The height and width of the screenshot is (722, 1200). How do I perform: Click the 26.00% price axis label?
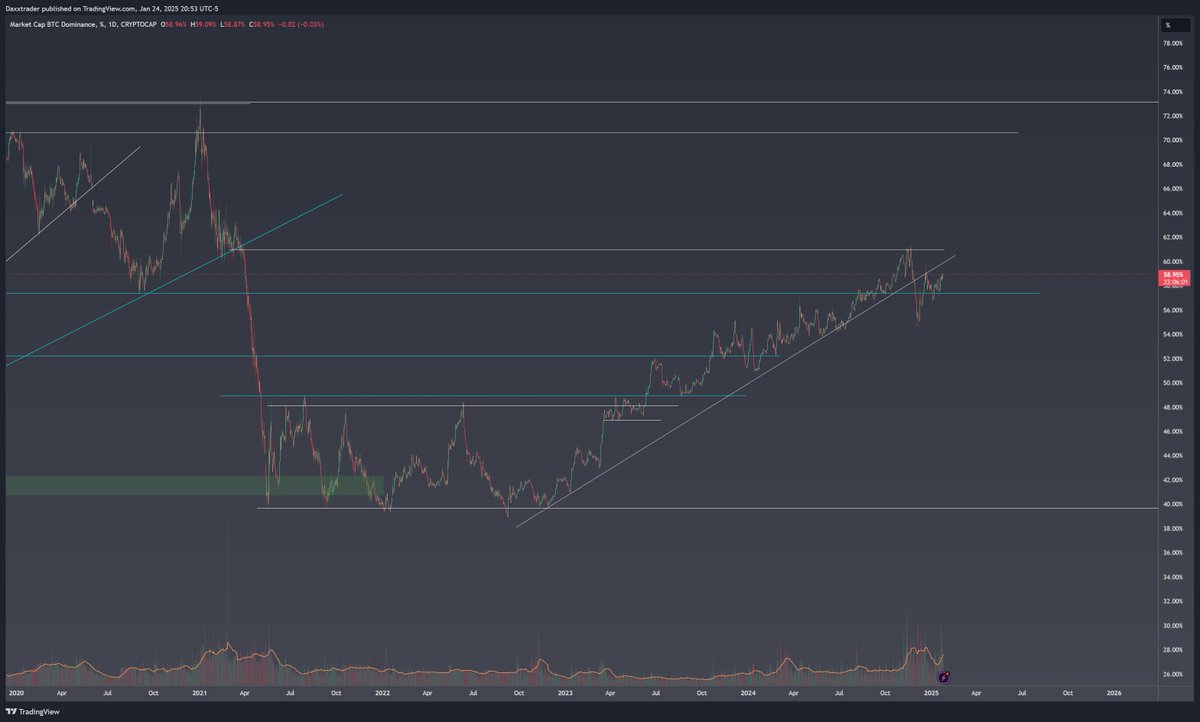coord(1172,675)
